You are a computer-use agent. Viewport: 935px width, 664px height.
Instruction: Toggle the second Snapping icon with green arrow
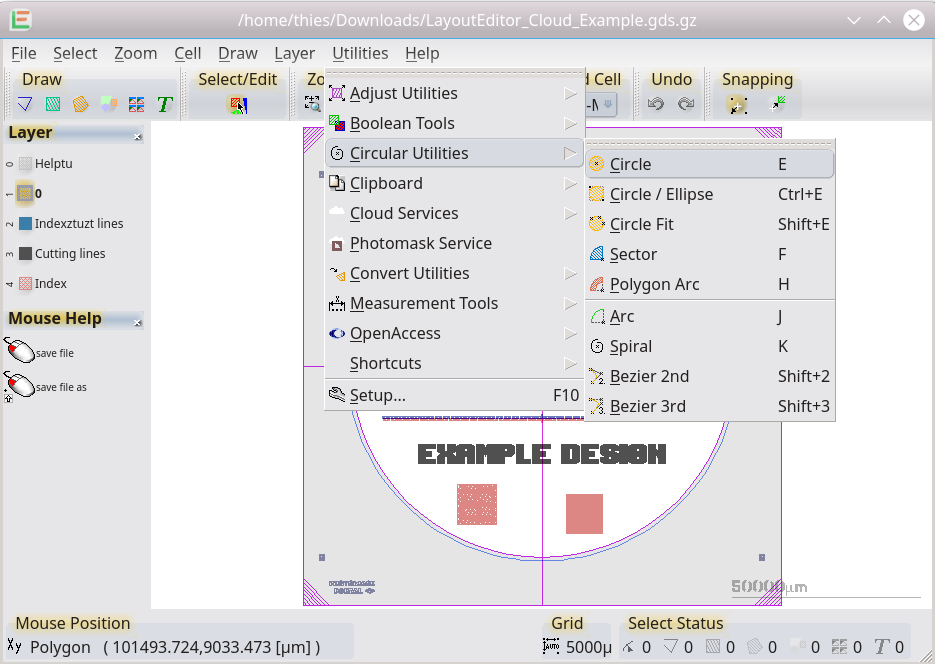pyautogui.click(x=777, y=104)
